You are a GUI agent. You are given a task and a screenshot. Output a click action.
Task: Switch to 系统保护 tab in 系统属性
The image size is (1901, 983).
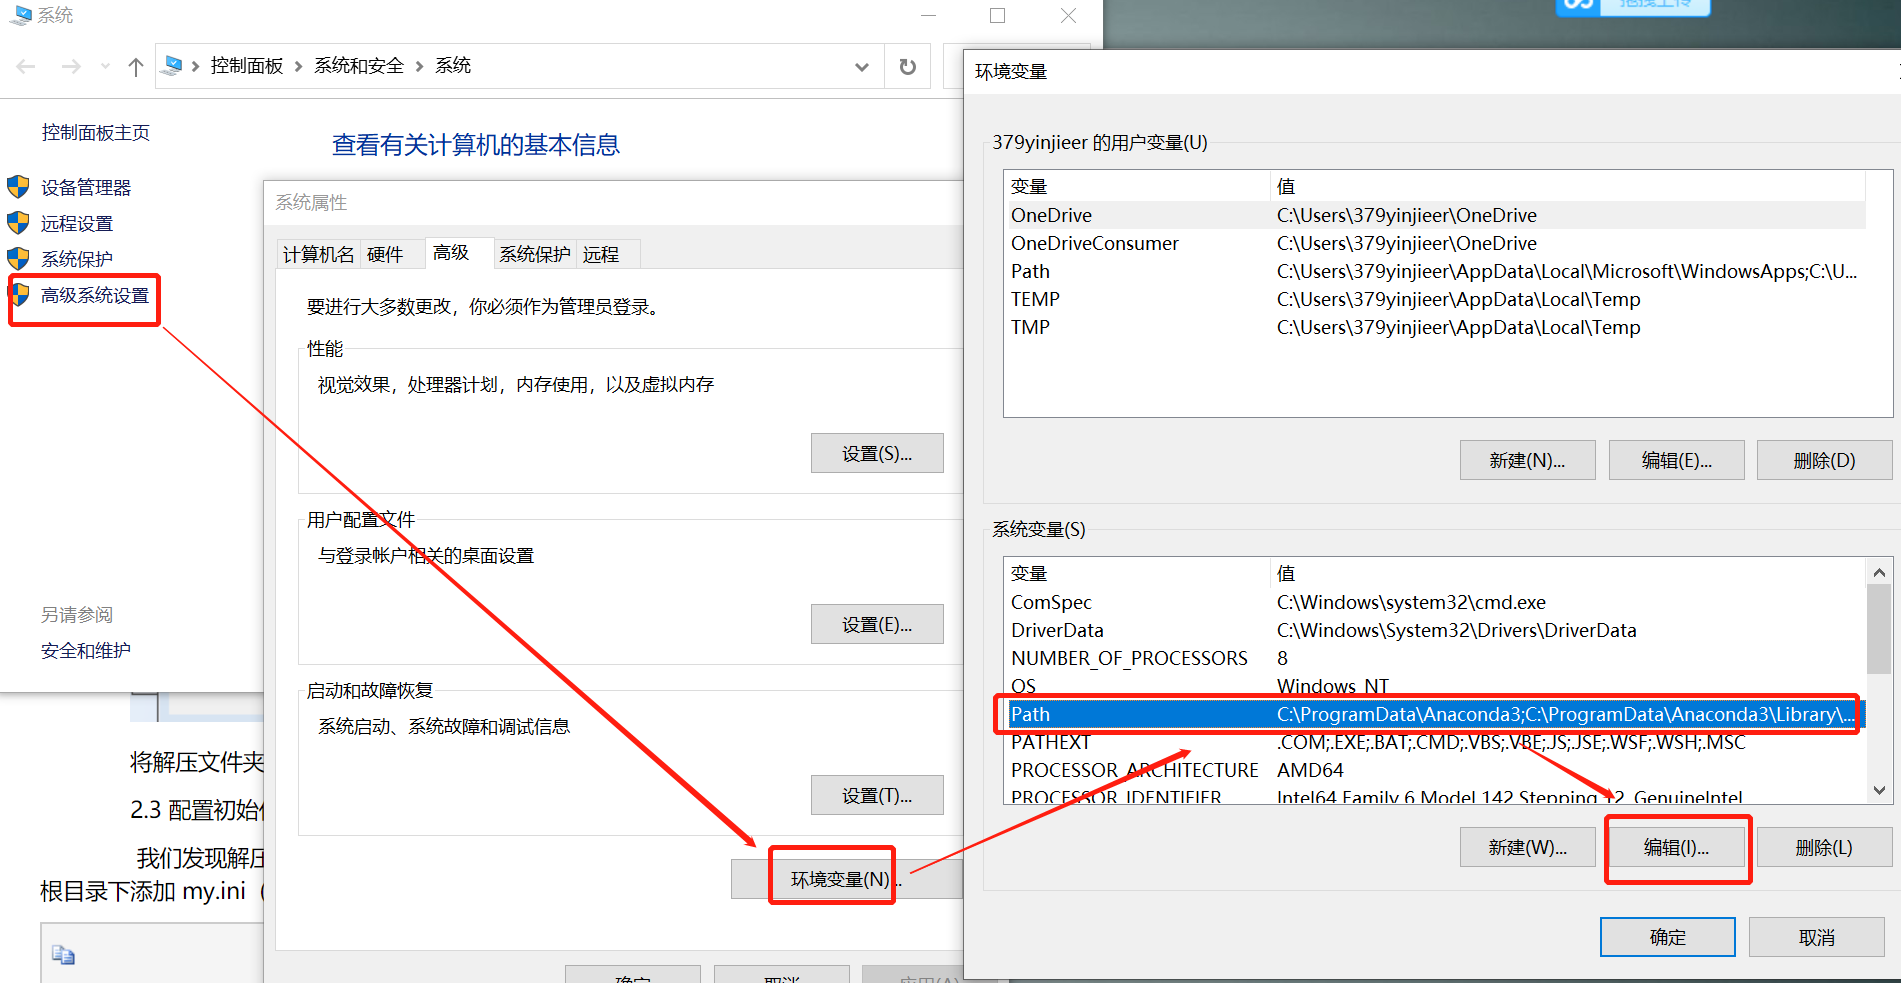[x=535, y=255]
